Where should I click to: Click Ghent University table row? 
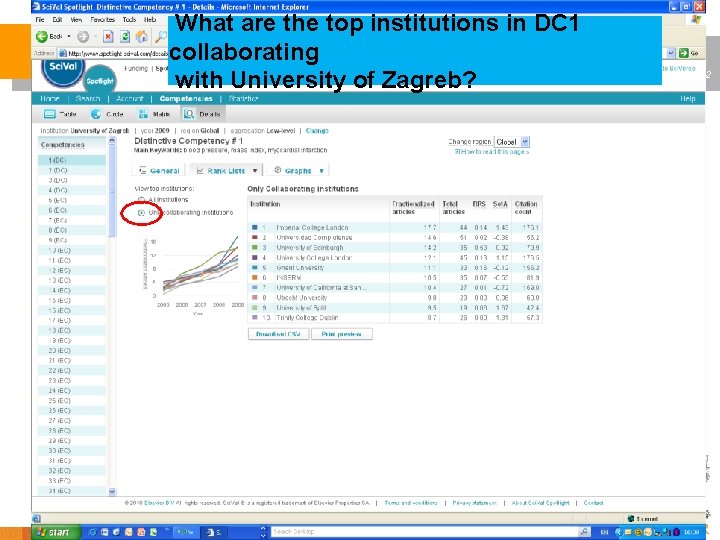point(395,267)
